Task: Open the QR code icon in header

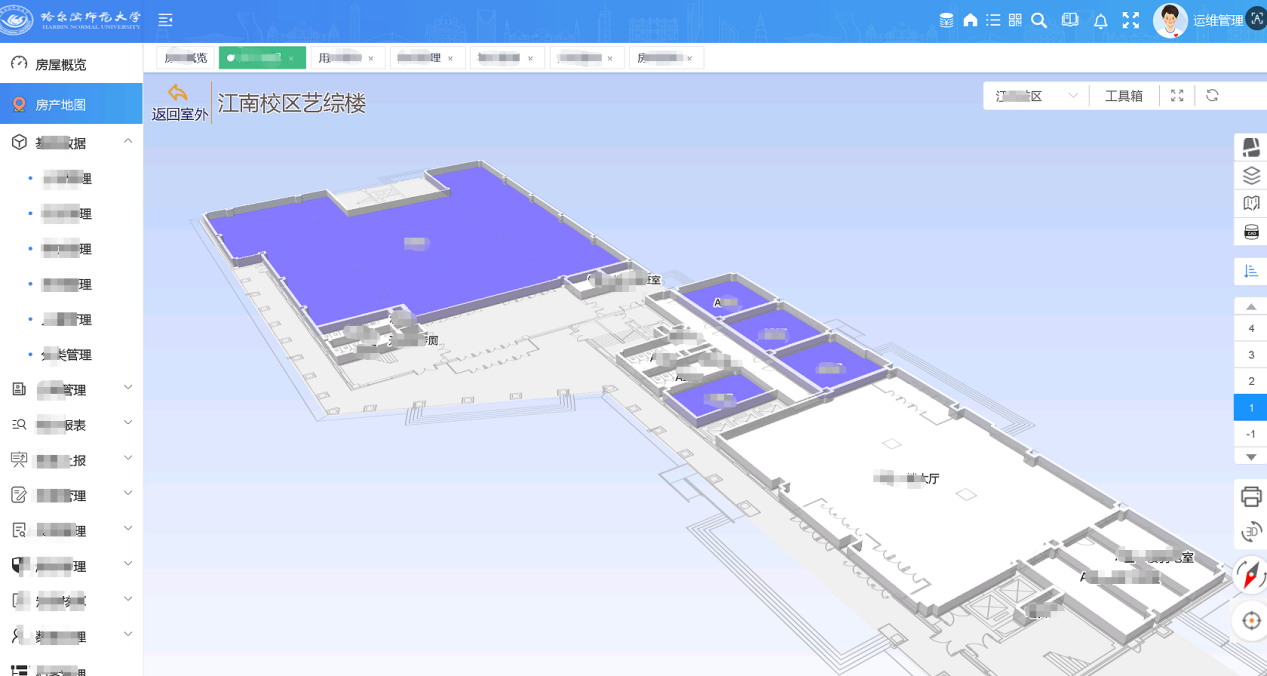Action: click(x=1015, y=21)
